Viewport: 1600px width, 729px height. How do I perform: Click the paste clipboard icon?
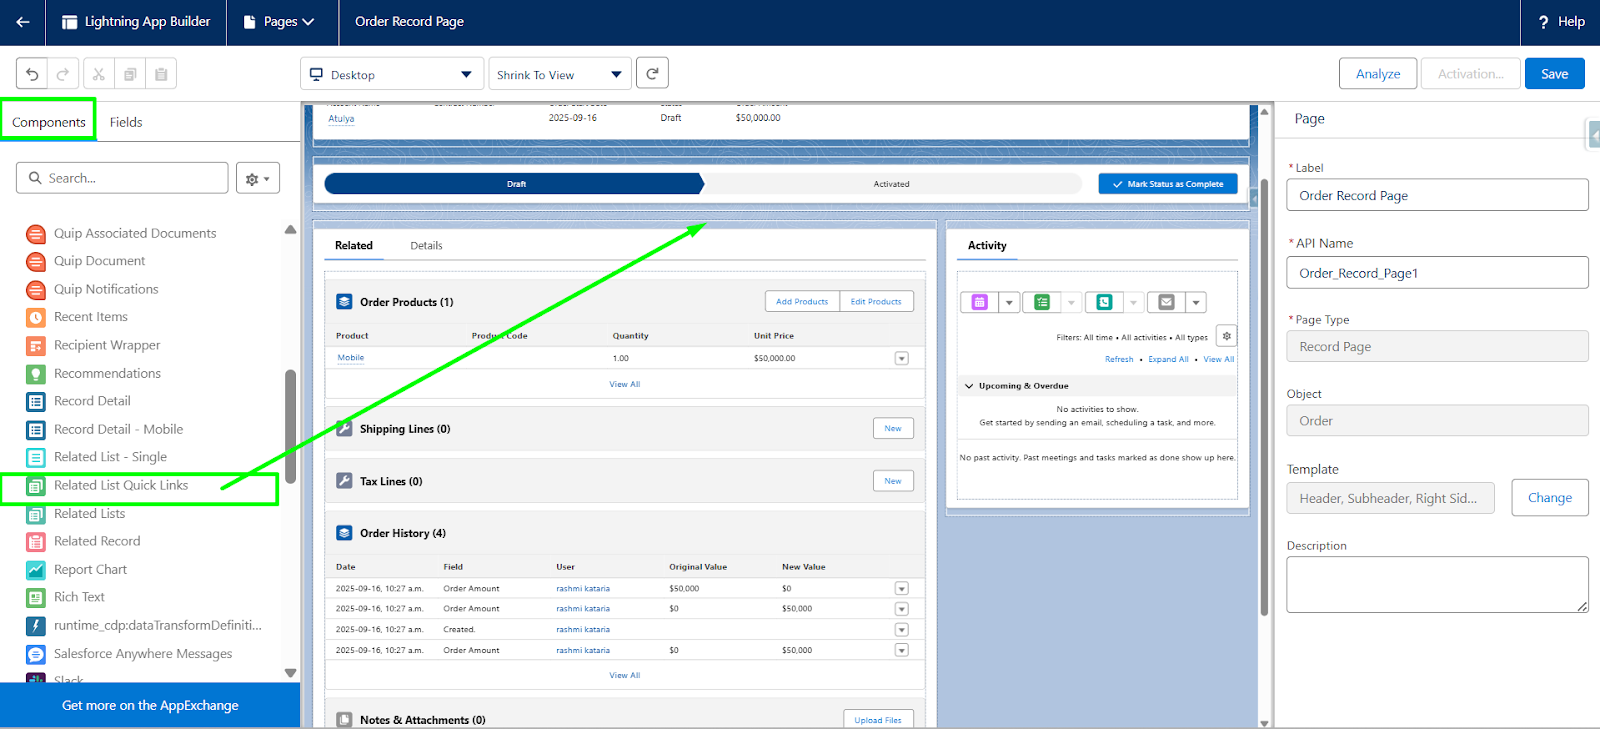[x=161, y=74]
